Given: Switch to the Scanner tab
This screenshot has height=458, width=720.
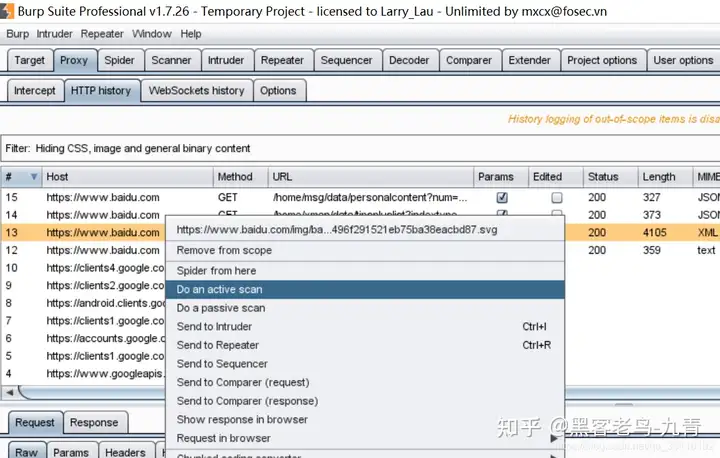Looking at the screenshot, I should (x=172, y=60).
